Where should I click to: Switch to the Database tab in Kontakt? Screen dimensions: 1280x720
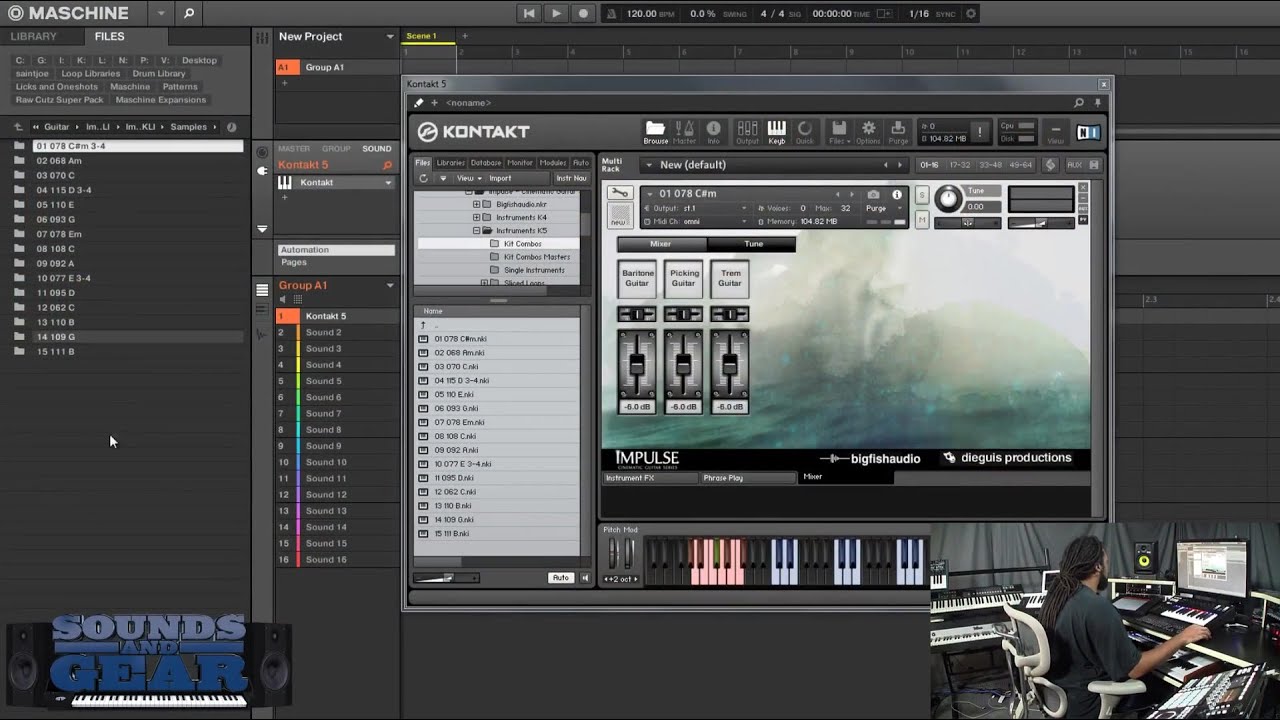[x=486, y=163]
